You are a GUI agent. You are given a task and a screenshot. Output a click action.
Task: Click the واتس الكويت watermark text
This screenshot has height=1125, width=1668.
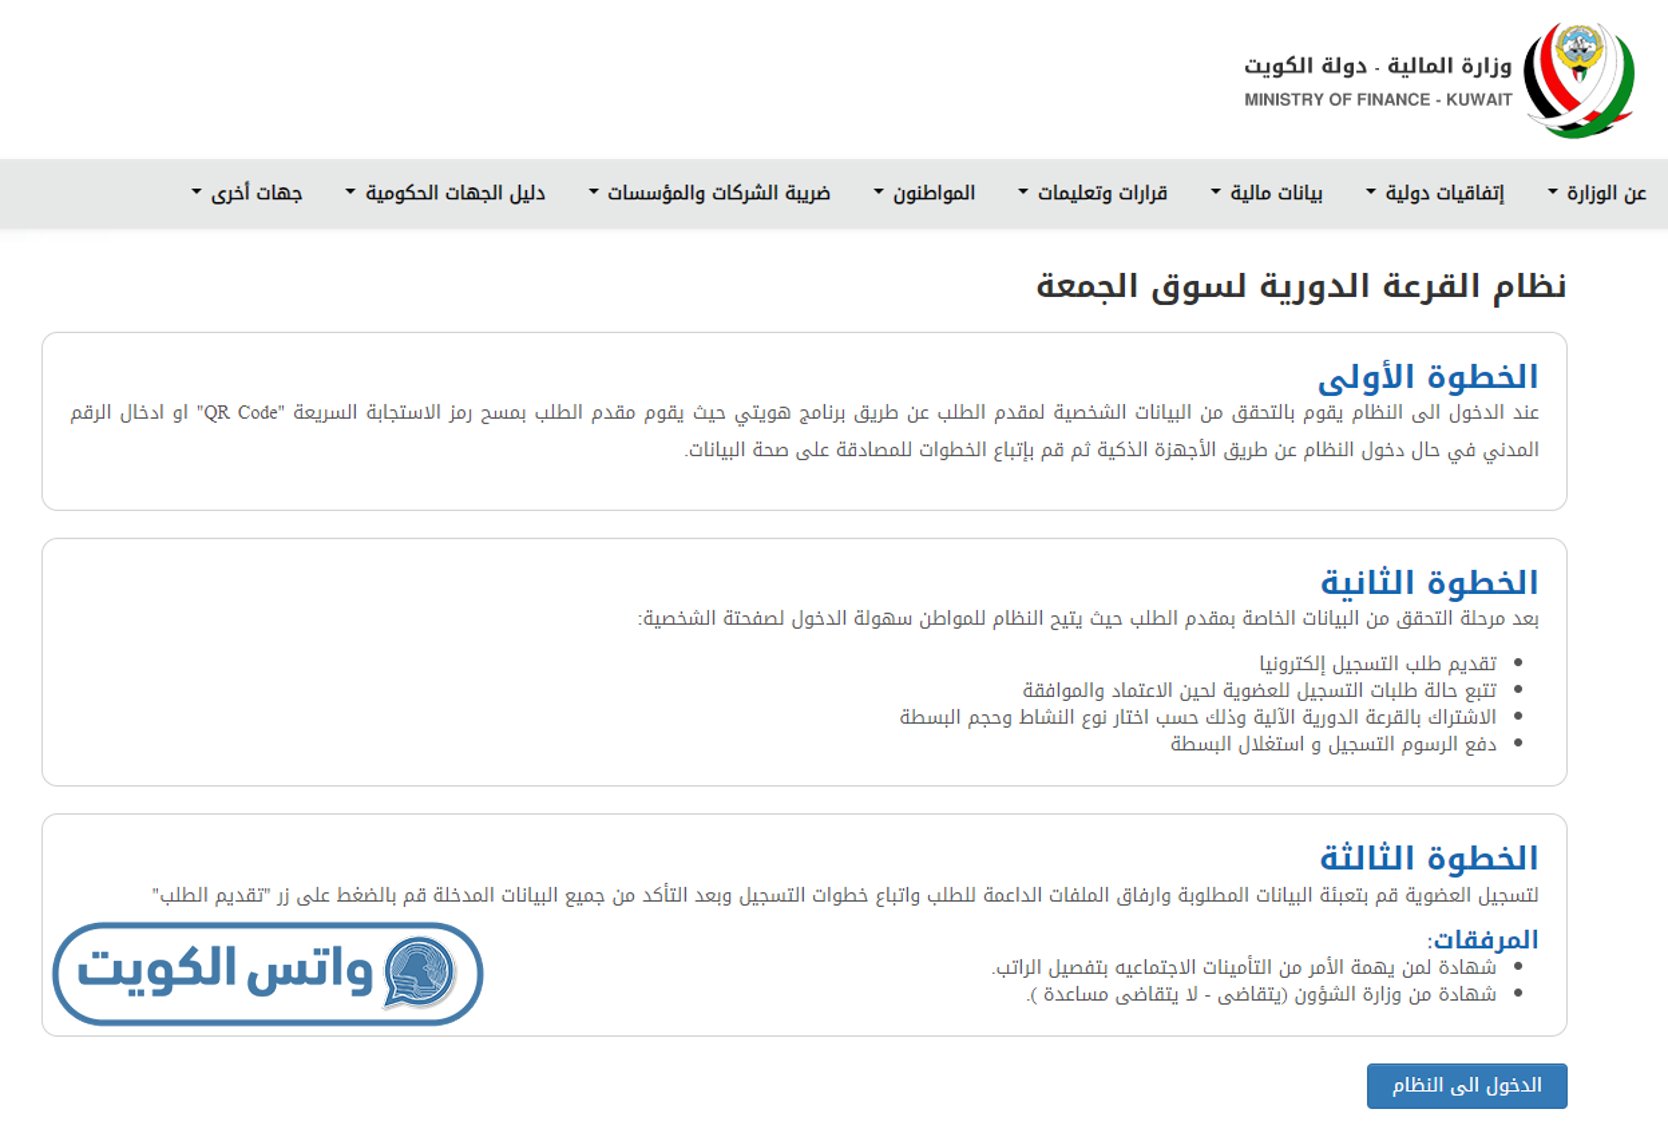(x=225, y=970)
